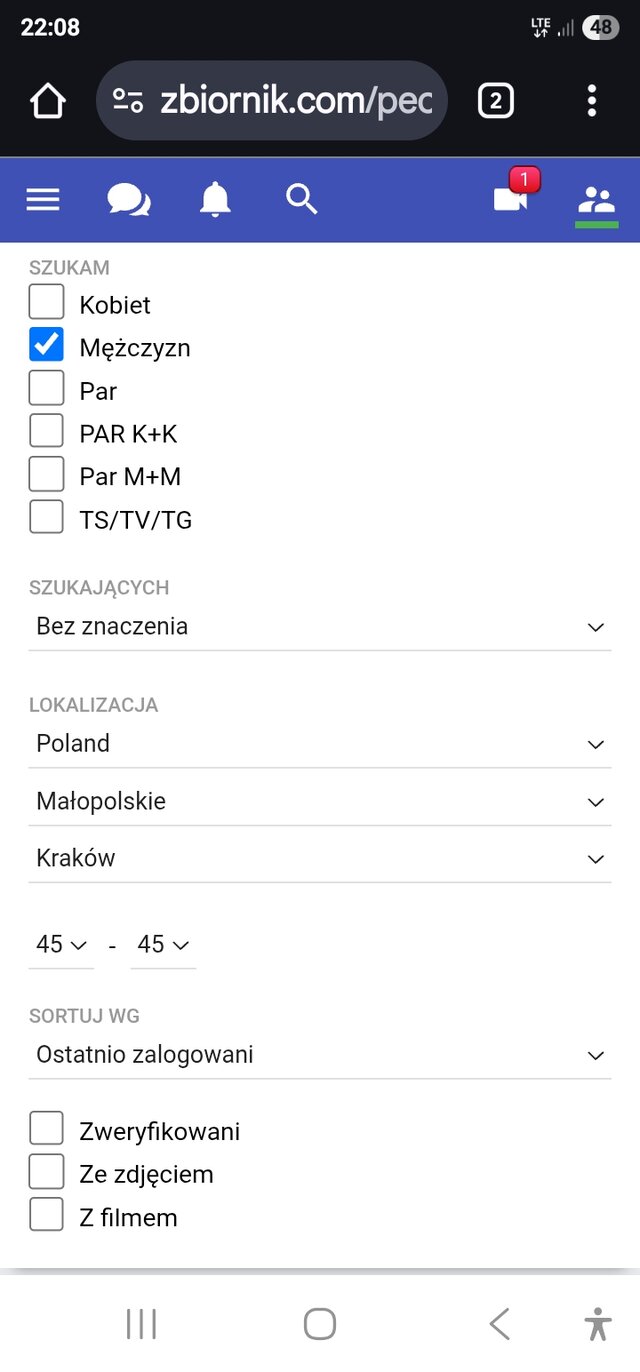Image resolution: width=640 pixels, height=1372 pixels.
Task: Open the chat messages icon
Action: (x=128, y=200)
